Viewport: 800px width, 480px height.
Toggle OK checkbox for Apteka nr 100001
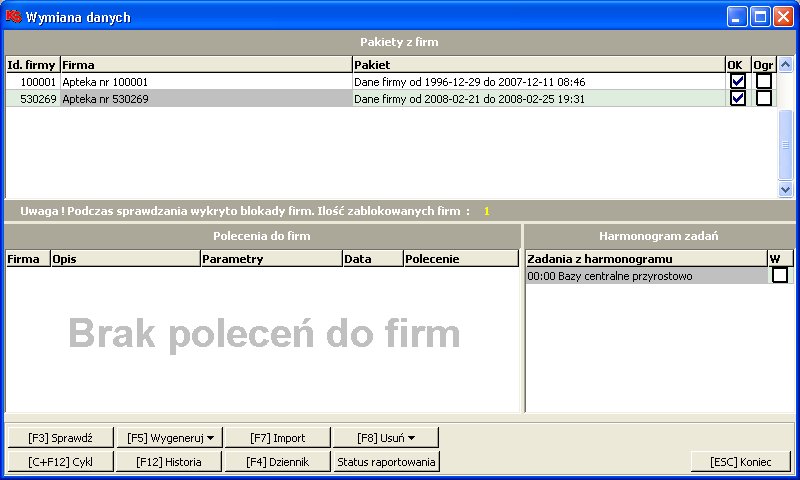[738, 81]
